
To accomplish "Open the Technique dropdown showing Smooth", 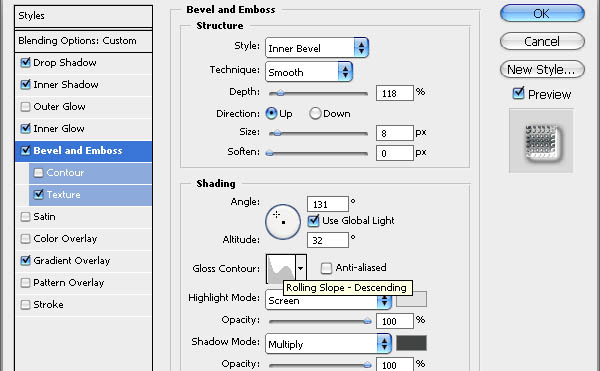I will click(309, 72).
